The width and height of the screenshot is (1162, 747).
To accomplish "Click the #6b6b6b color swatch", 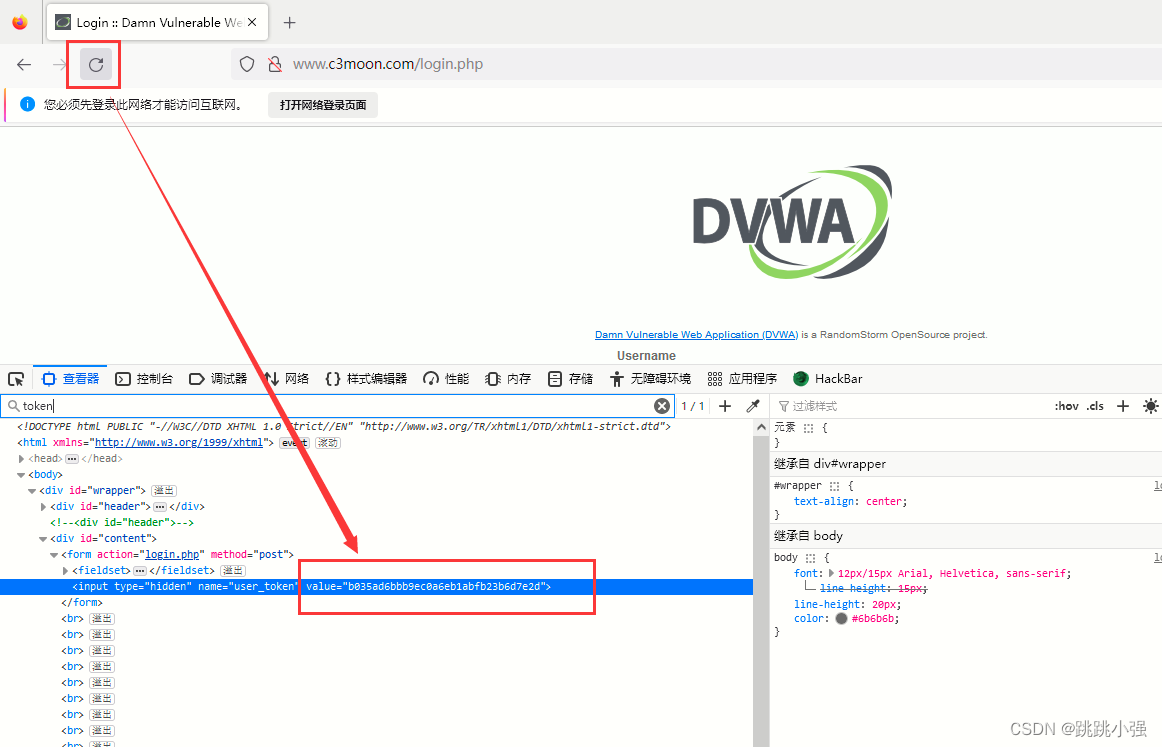I will [841, 619].
